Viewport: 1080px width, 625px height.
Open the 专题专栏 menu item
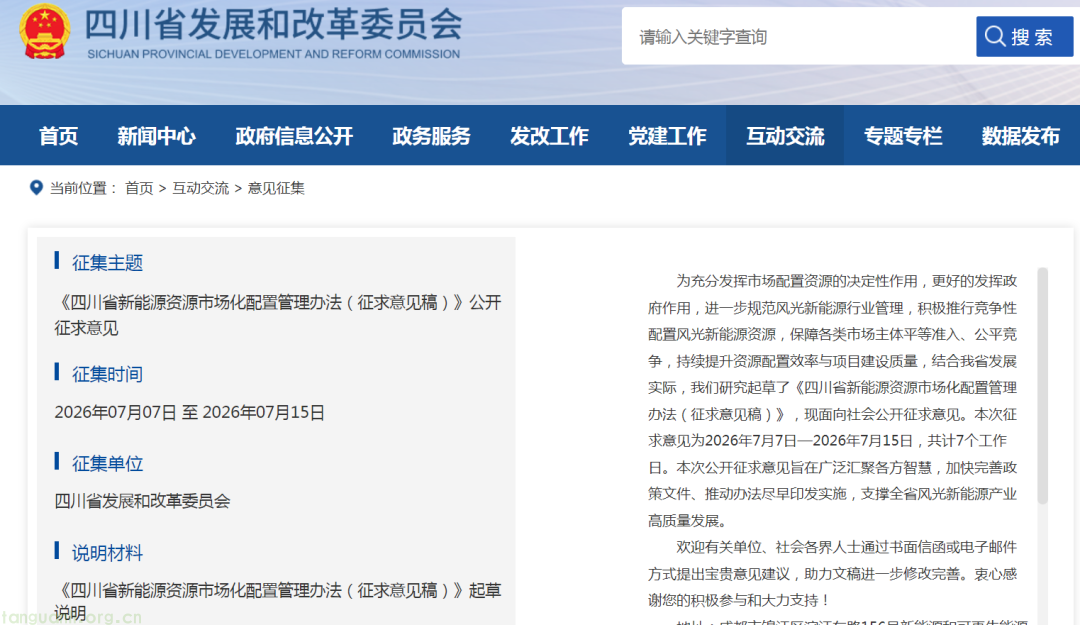click(x=903, y=136)
